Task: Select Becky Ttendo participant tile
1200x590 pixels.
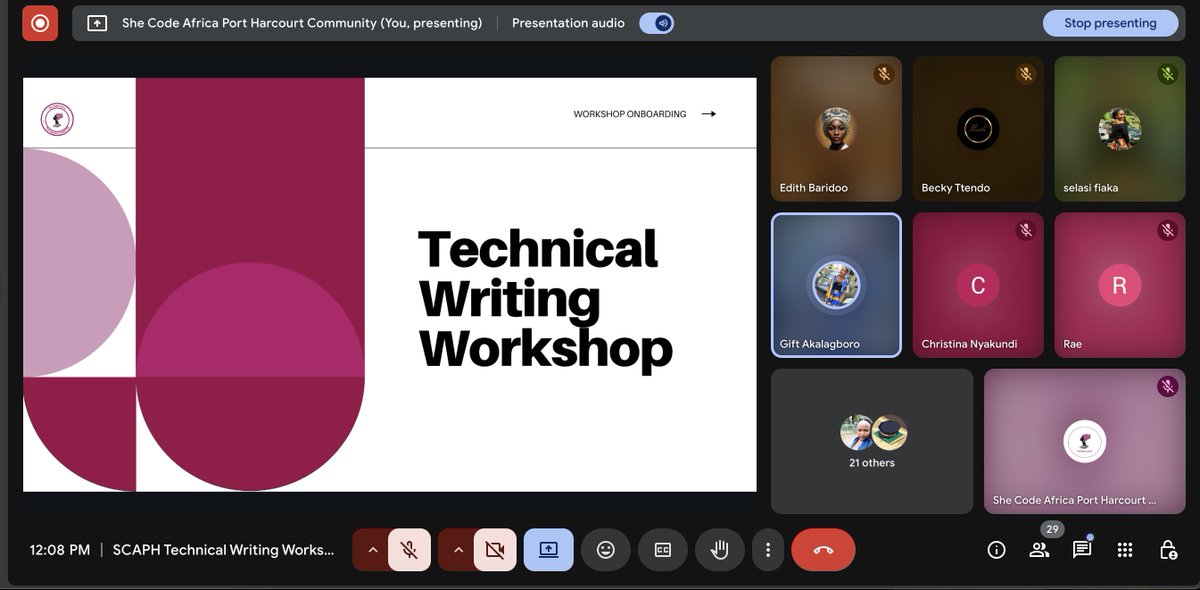Action: (x=978, y=129)
